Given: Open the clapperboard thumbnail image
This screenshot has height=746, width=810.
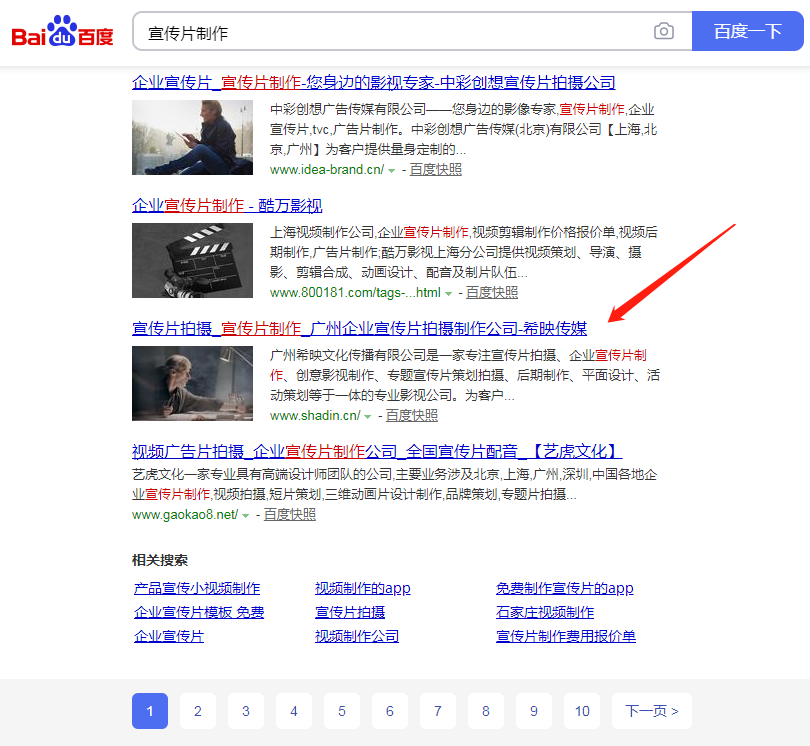Looking at the screenshot, I should click(192, 260).
